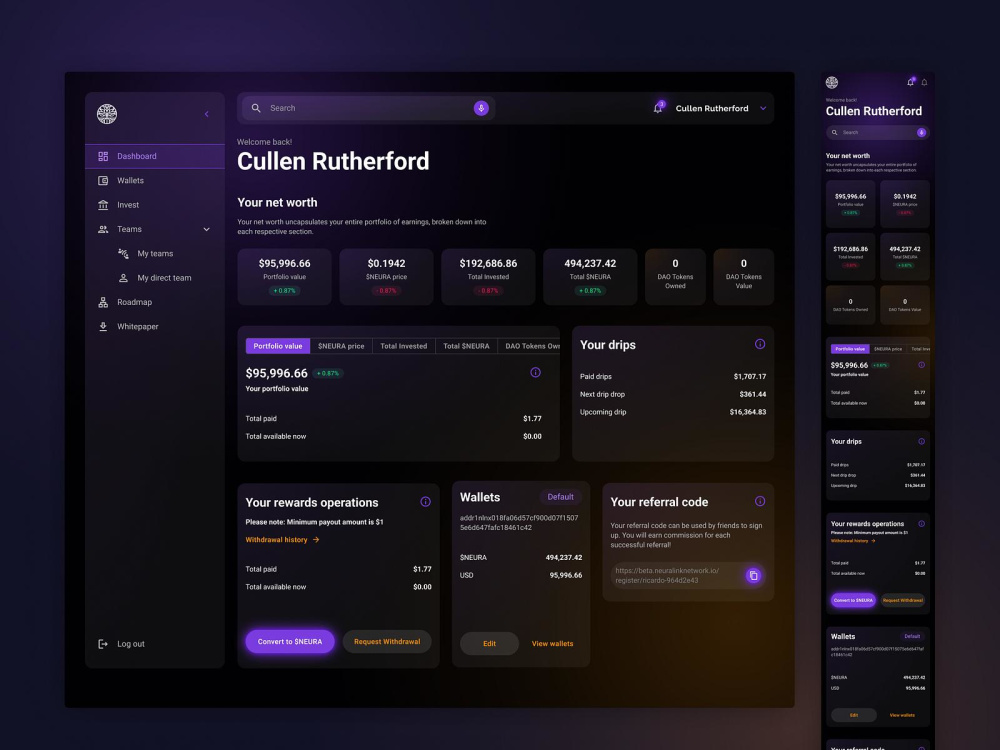Collapse the Teams submenu chevron

click(207, 229)
